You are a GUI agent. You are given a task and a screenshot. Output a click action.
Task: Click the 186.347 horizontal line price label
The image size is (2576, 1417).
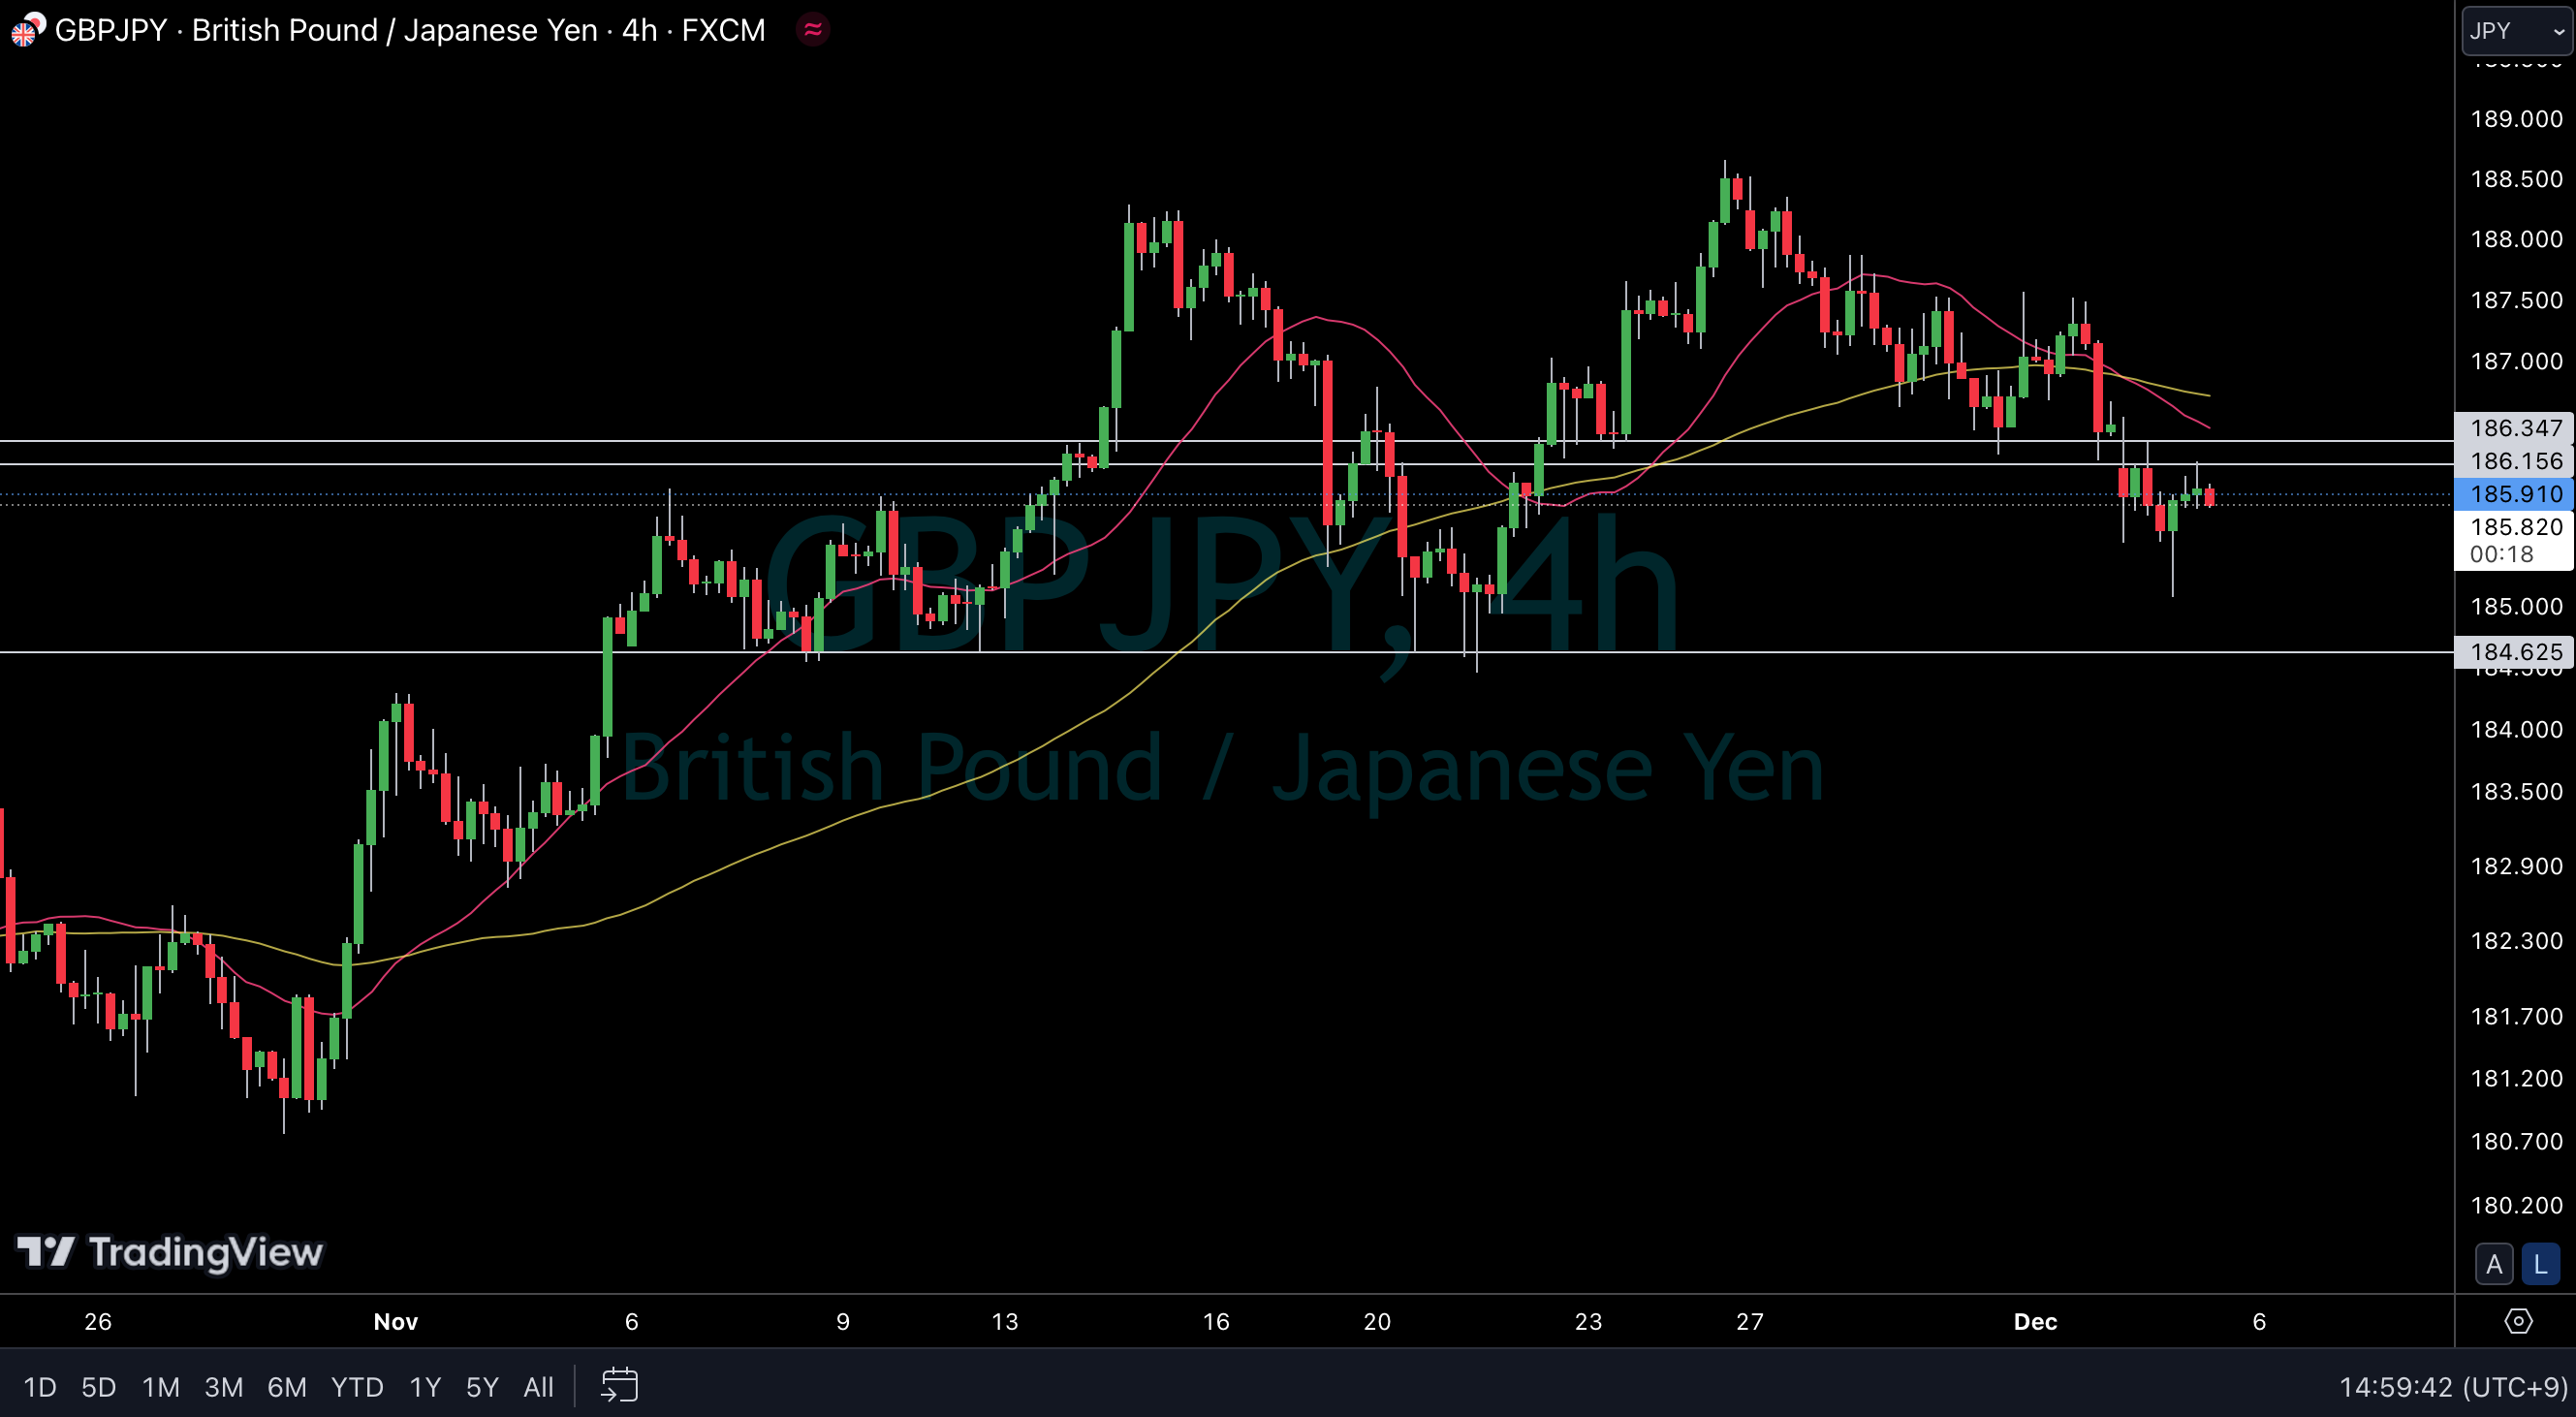click(2514, 428)
